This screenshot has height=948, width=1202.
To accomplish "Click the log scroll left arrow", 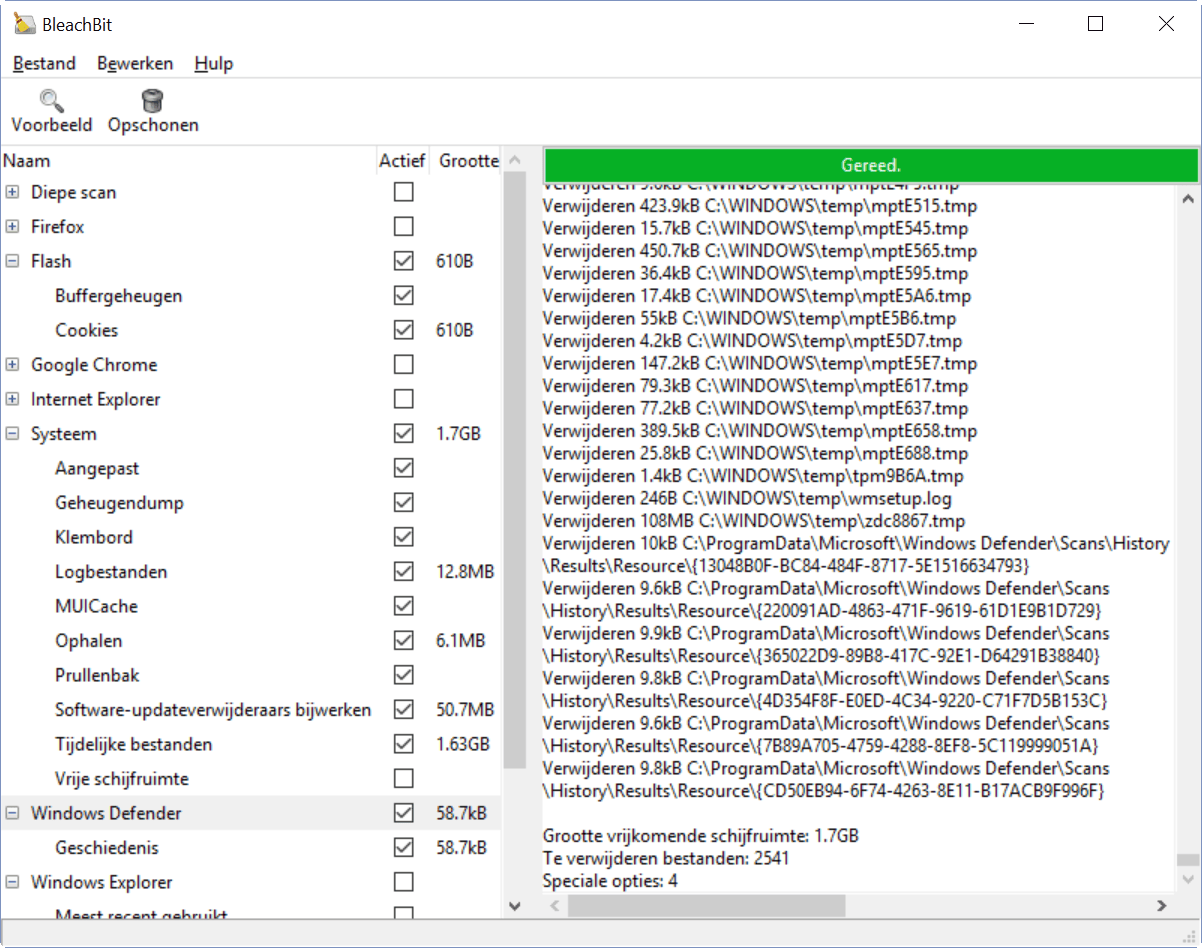I will pos(554,906).
